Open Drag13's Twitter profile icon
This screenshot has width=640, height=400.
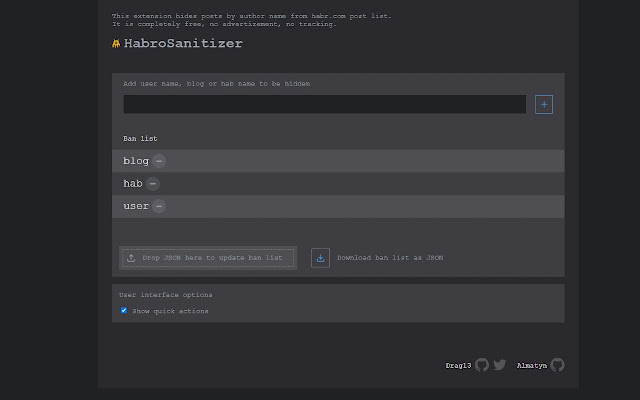pos(500,364)
